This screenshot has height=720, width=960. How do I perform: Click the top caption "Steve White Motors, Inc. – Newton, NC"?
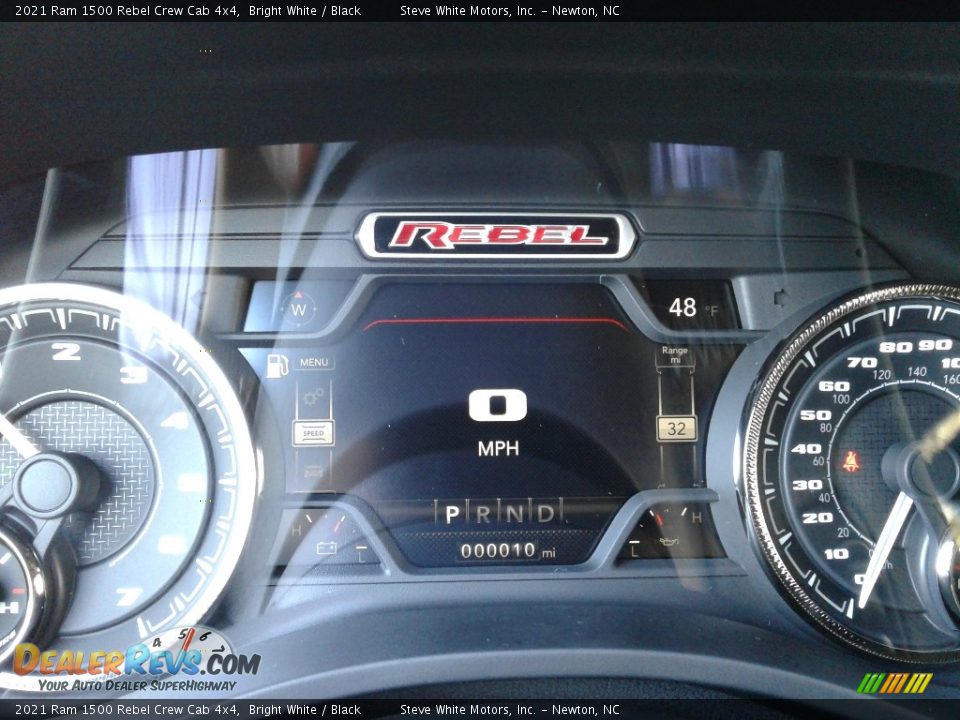point(509,10)
